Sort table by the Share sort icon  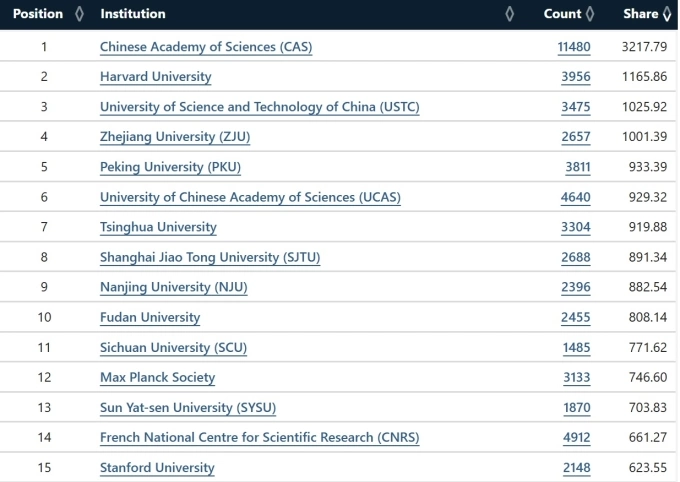667,14
